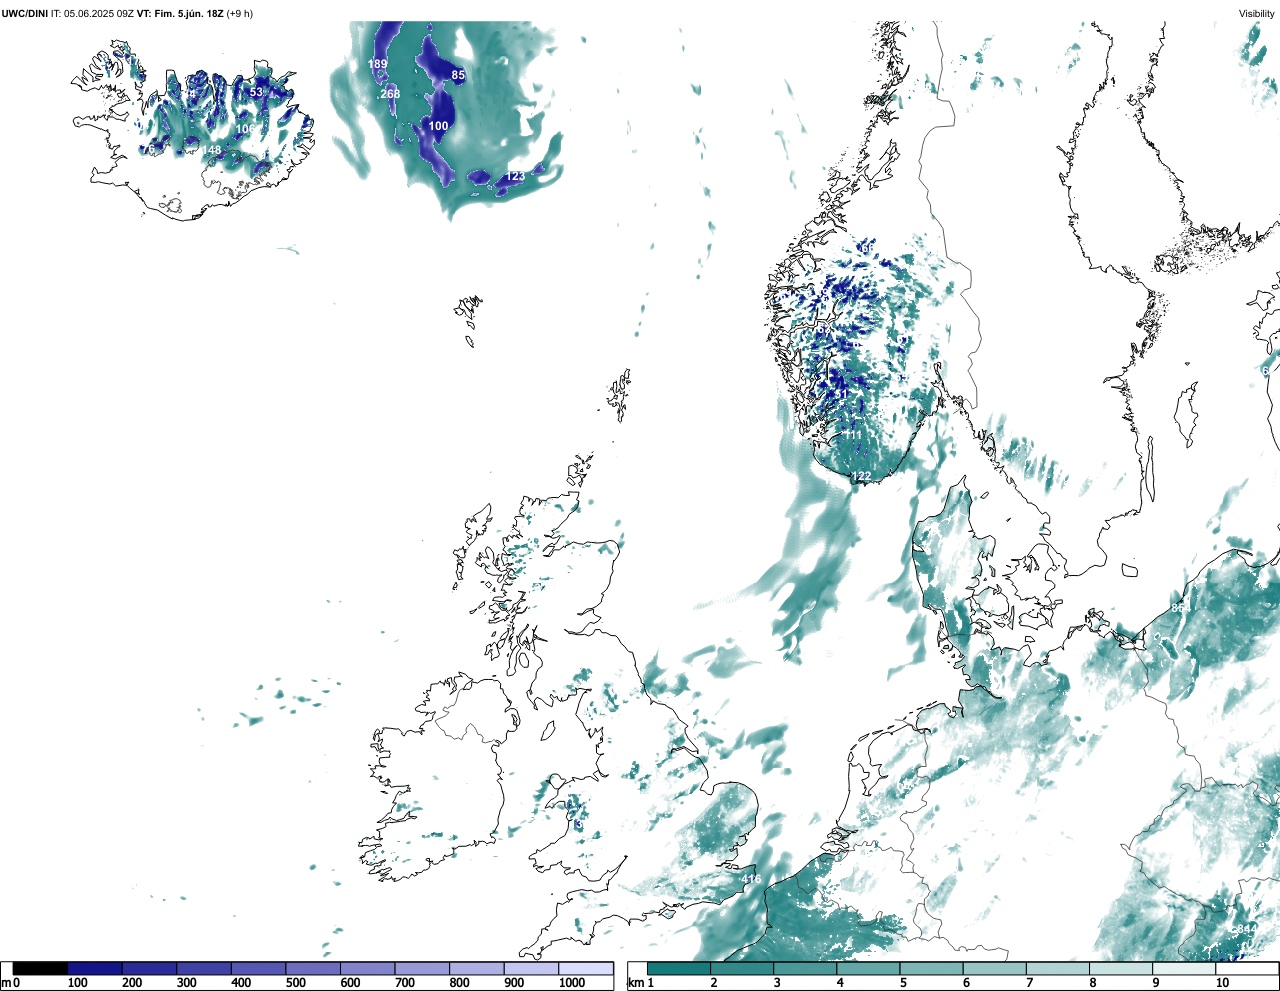Viewport: 1280px width, 991px height.
Task: Click the '123' visibility value on the map
Action: click(515, 176)
